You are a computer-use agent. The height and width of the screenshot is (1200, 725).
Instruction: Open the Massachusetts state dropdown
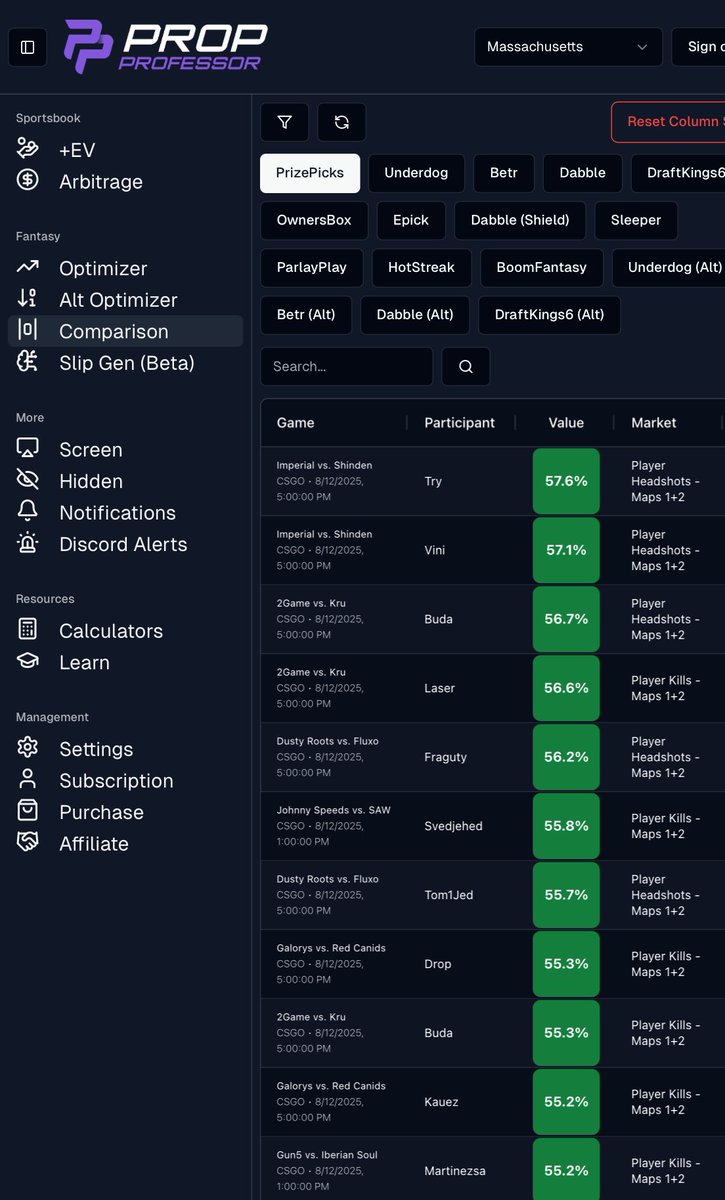568,47
